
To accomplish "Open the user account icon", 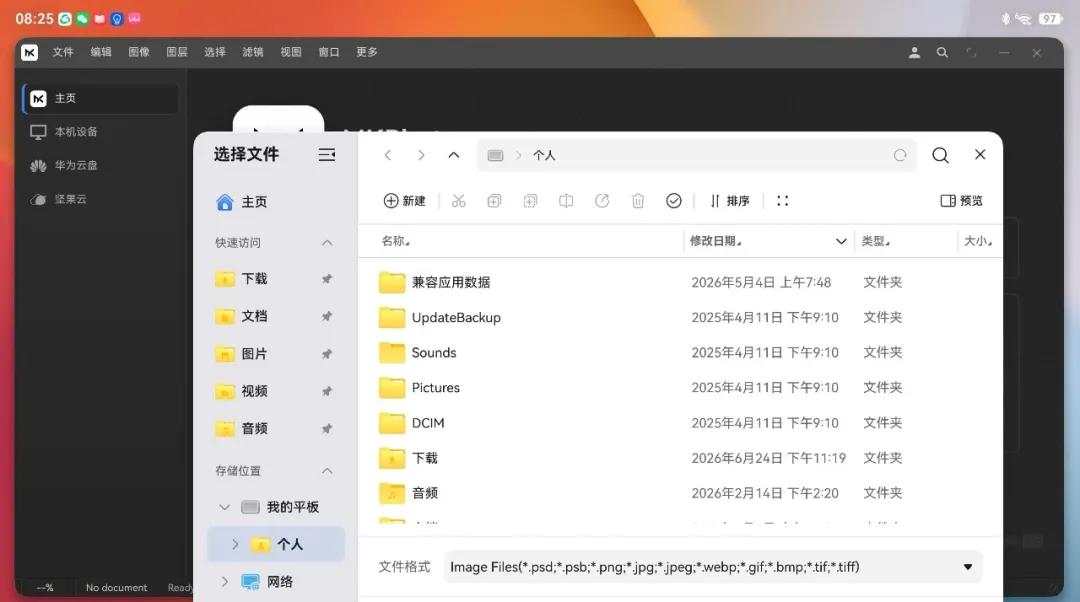I will point(914,52).
